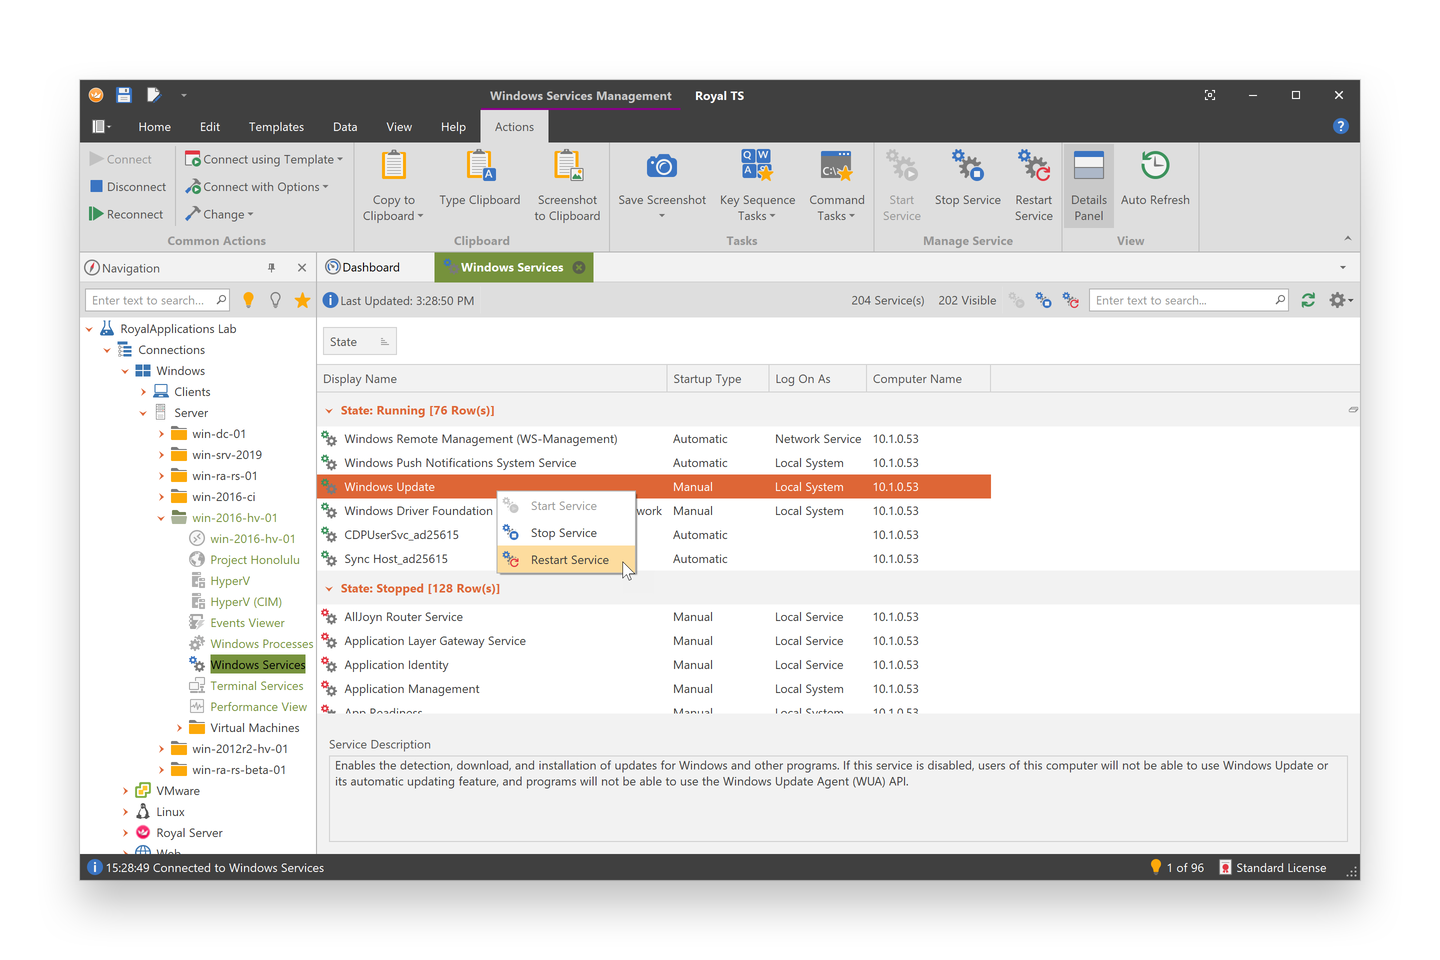Click the Save Screenshot camera icon
Image resolution: width=1440 pixels, height=960 pixels.
(661, 167)
